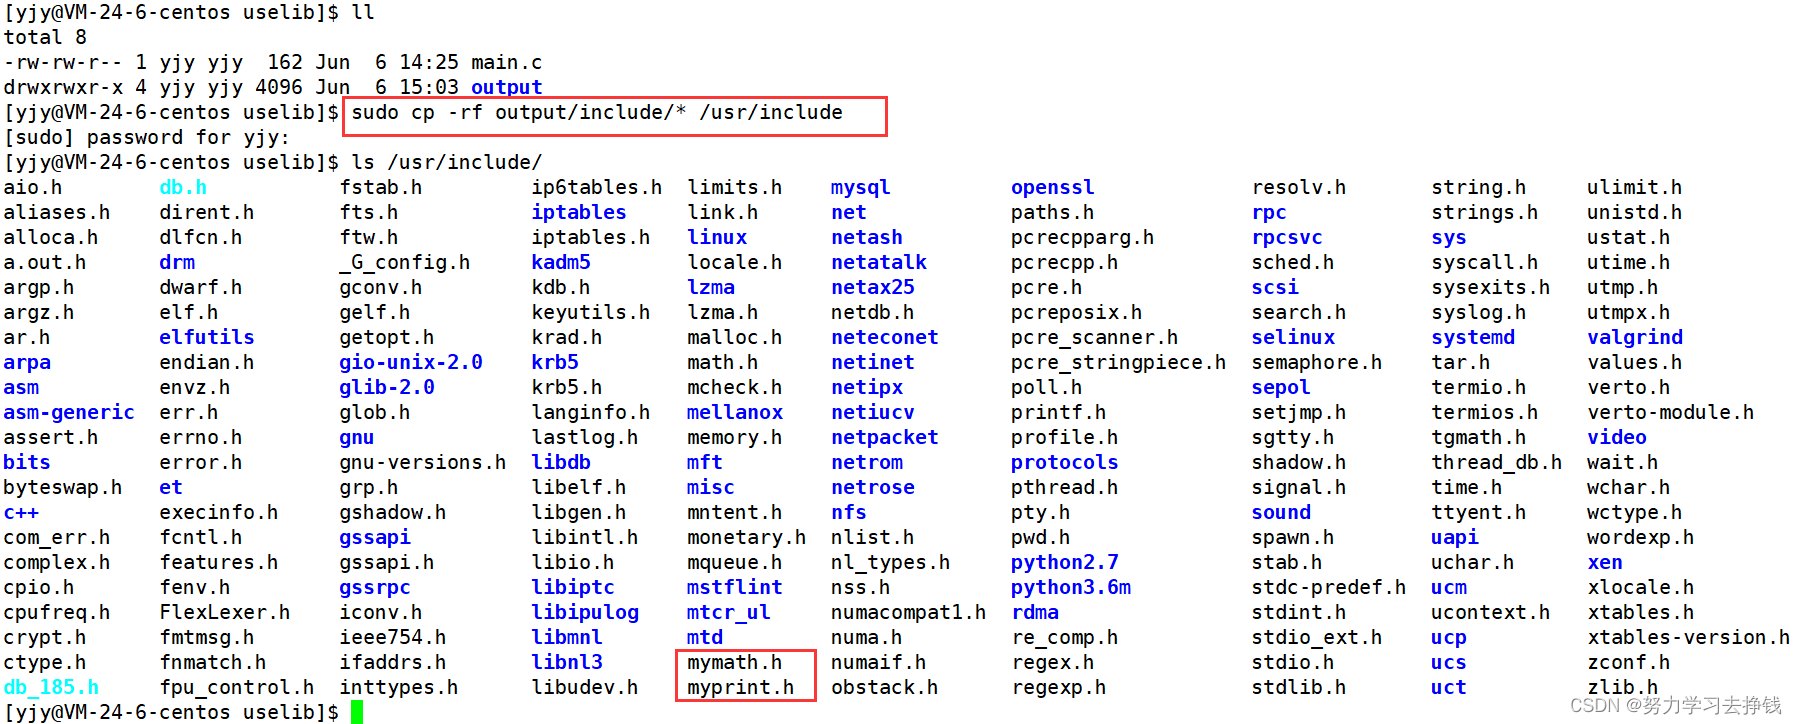Screen dimensions: 1797x724
Task: Click the 'mtcr_ul' directory
Action: coord(729,613)
